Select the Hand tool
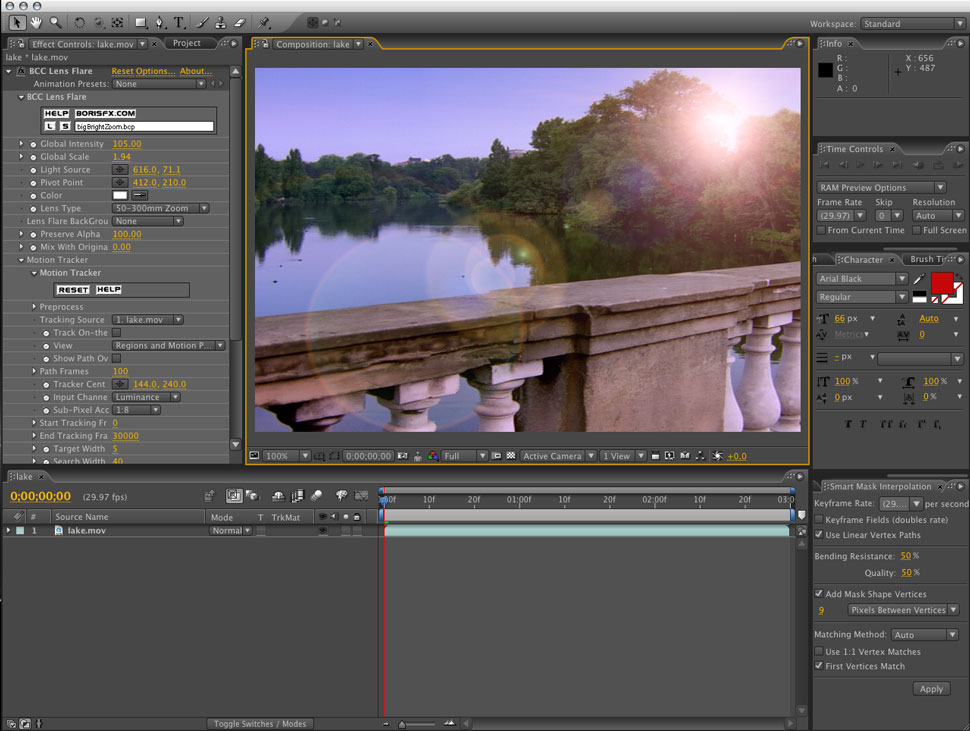Image resolution: width=970 pixels, height=731 pixels. [36, 22]
